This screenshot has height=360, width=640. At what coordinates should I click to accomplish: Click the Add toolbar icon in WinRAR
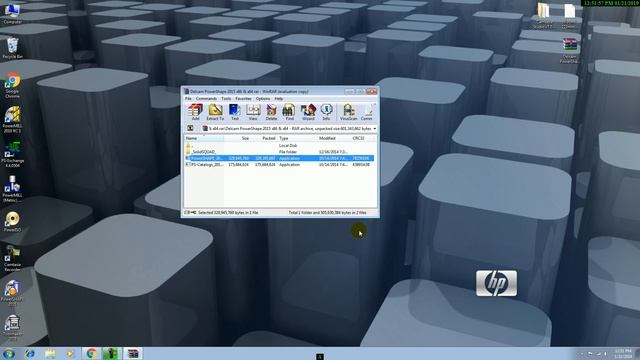point(195,112)
